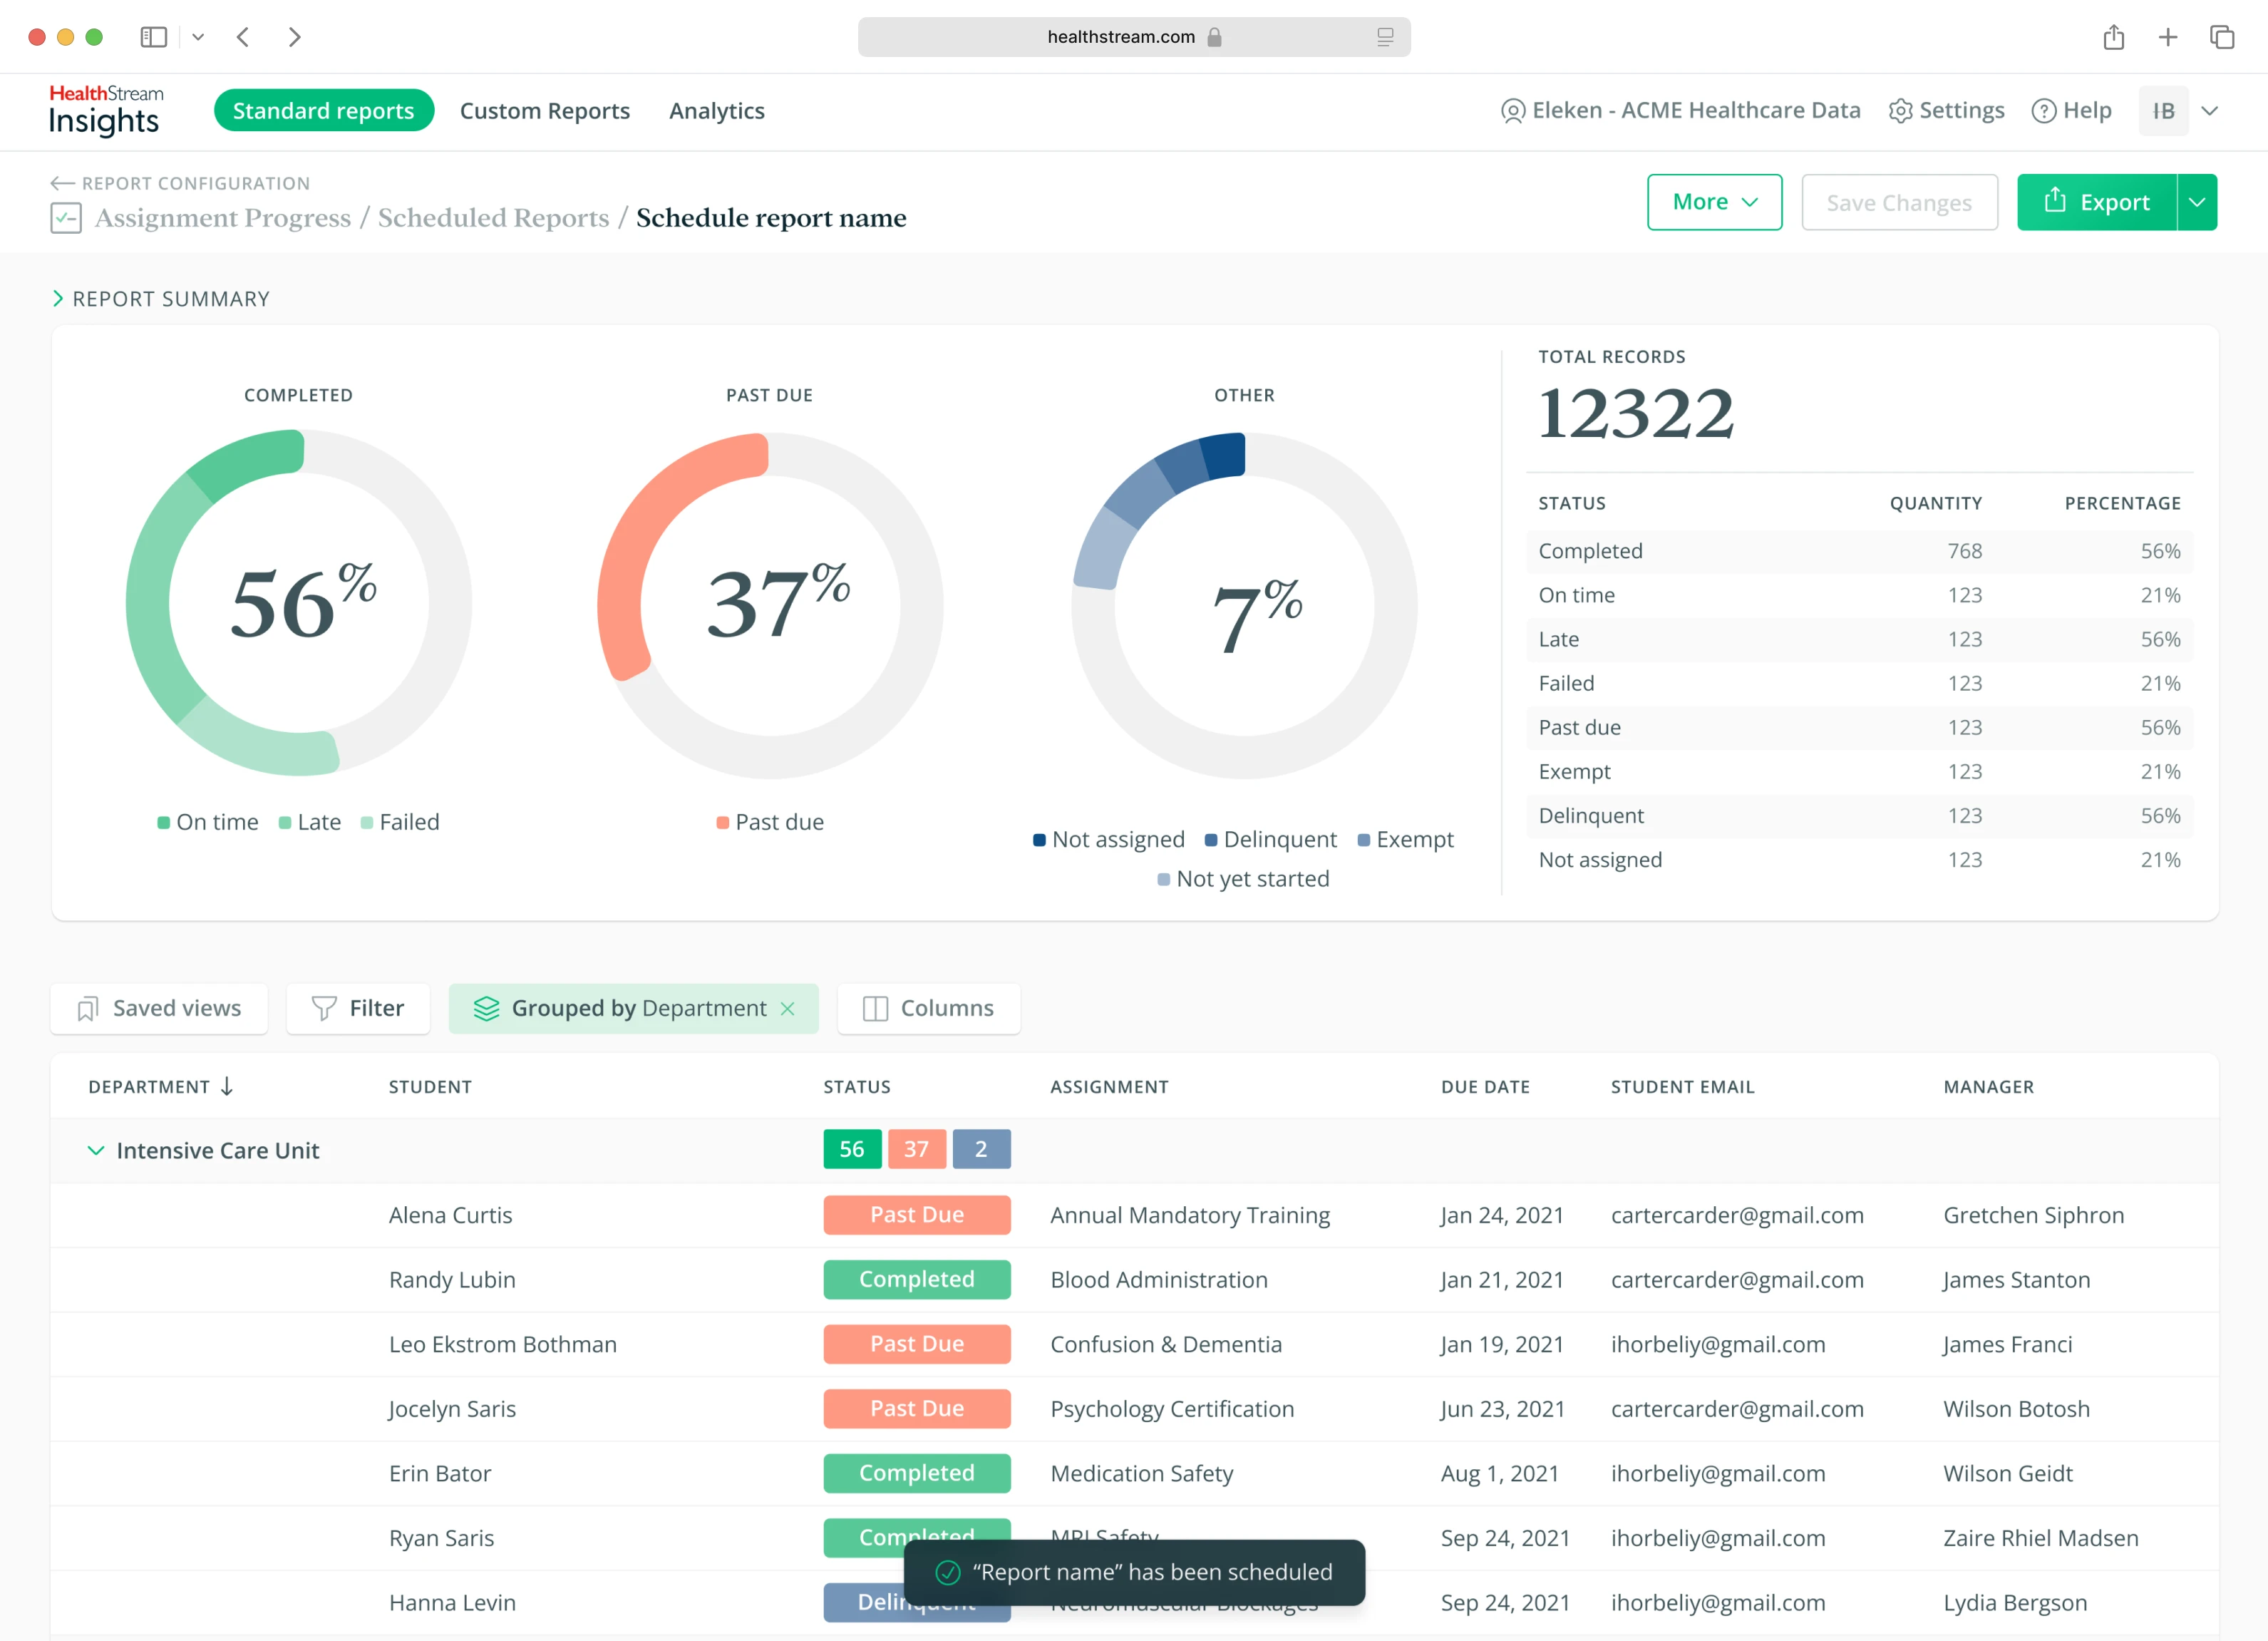Click the Help question mark icon
Image resolution: width=2268 pixels, height=1641 pixels.
(x=2044, y=111)
